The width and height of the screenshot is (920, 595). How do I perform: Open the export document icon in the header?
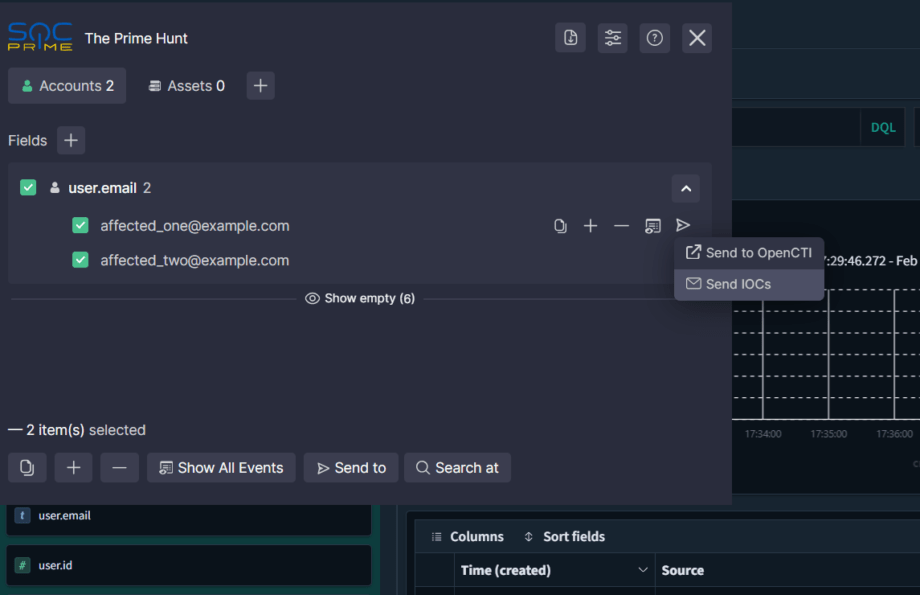tap(570, 37)
